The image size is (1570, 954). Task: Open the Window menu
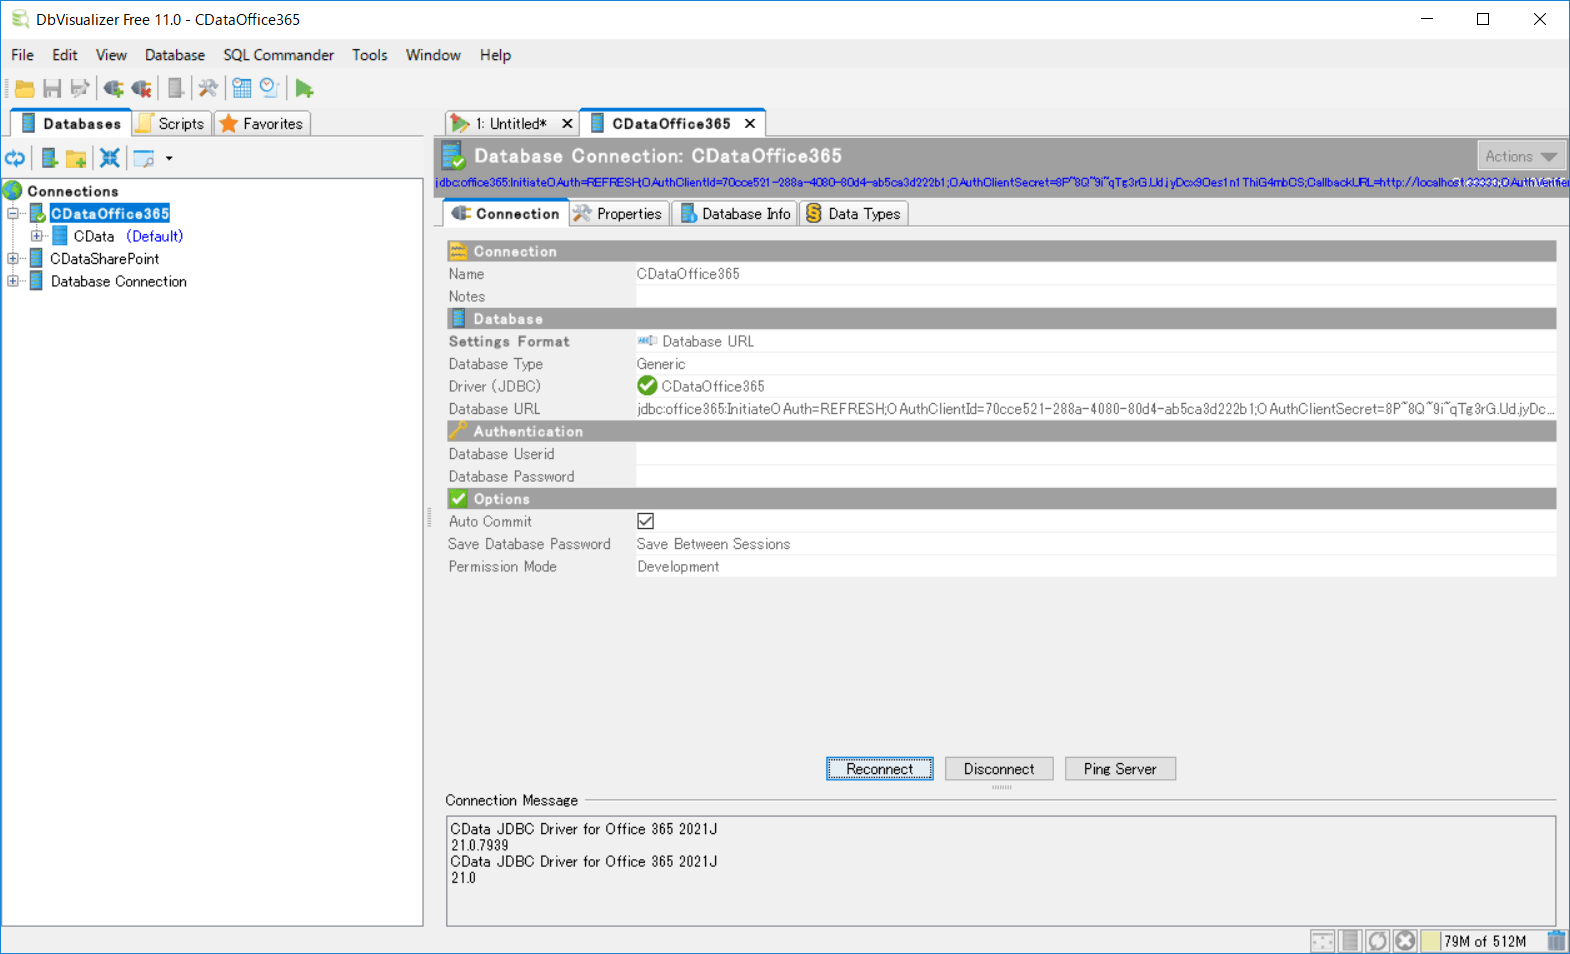[x=433, y=55]
